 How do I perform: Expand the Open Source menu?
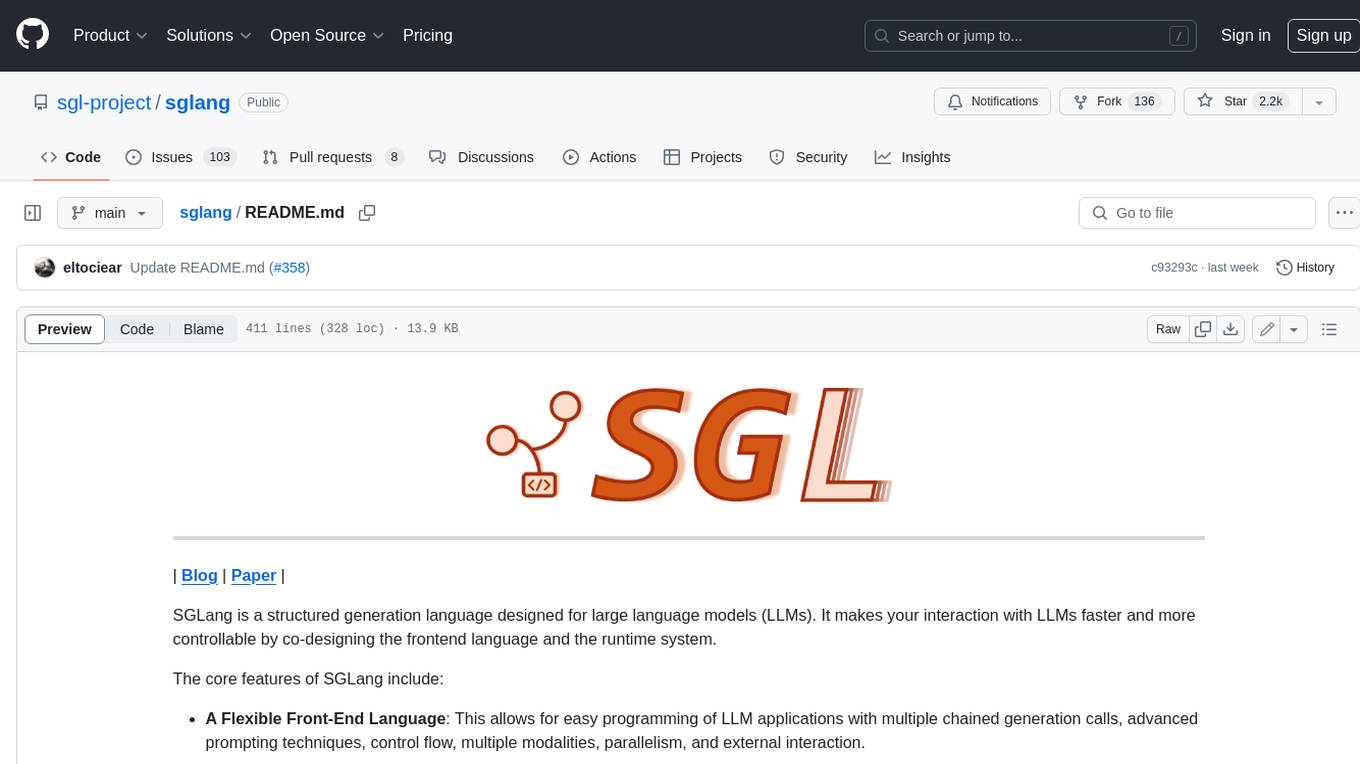(x=327, y=35)
